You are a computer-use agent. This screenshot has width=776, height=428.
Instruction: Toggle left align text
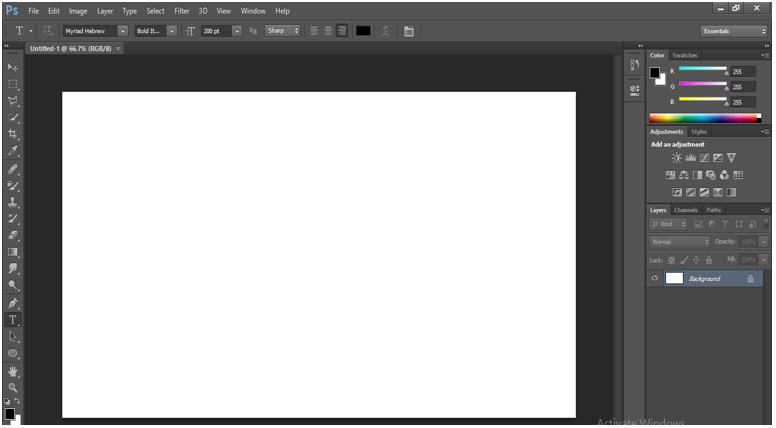(314, 31)
